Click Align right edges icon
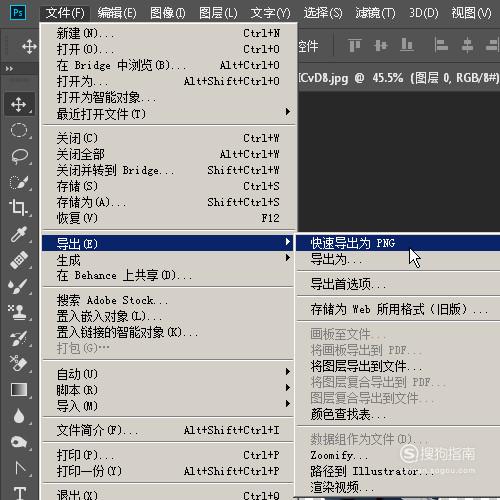500x500 pixels. [x=493, y=45]
